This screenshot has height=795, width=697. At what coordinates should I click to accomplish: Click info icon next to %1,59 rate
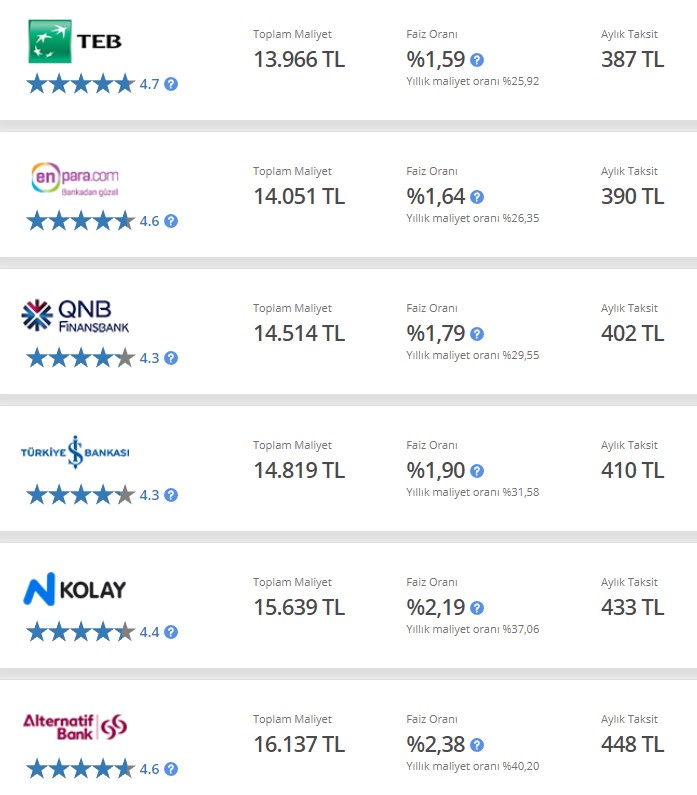point(477,60)
